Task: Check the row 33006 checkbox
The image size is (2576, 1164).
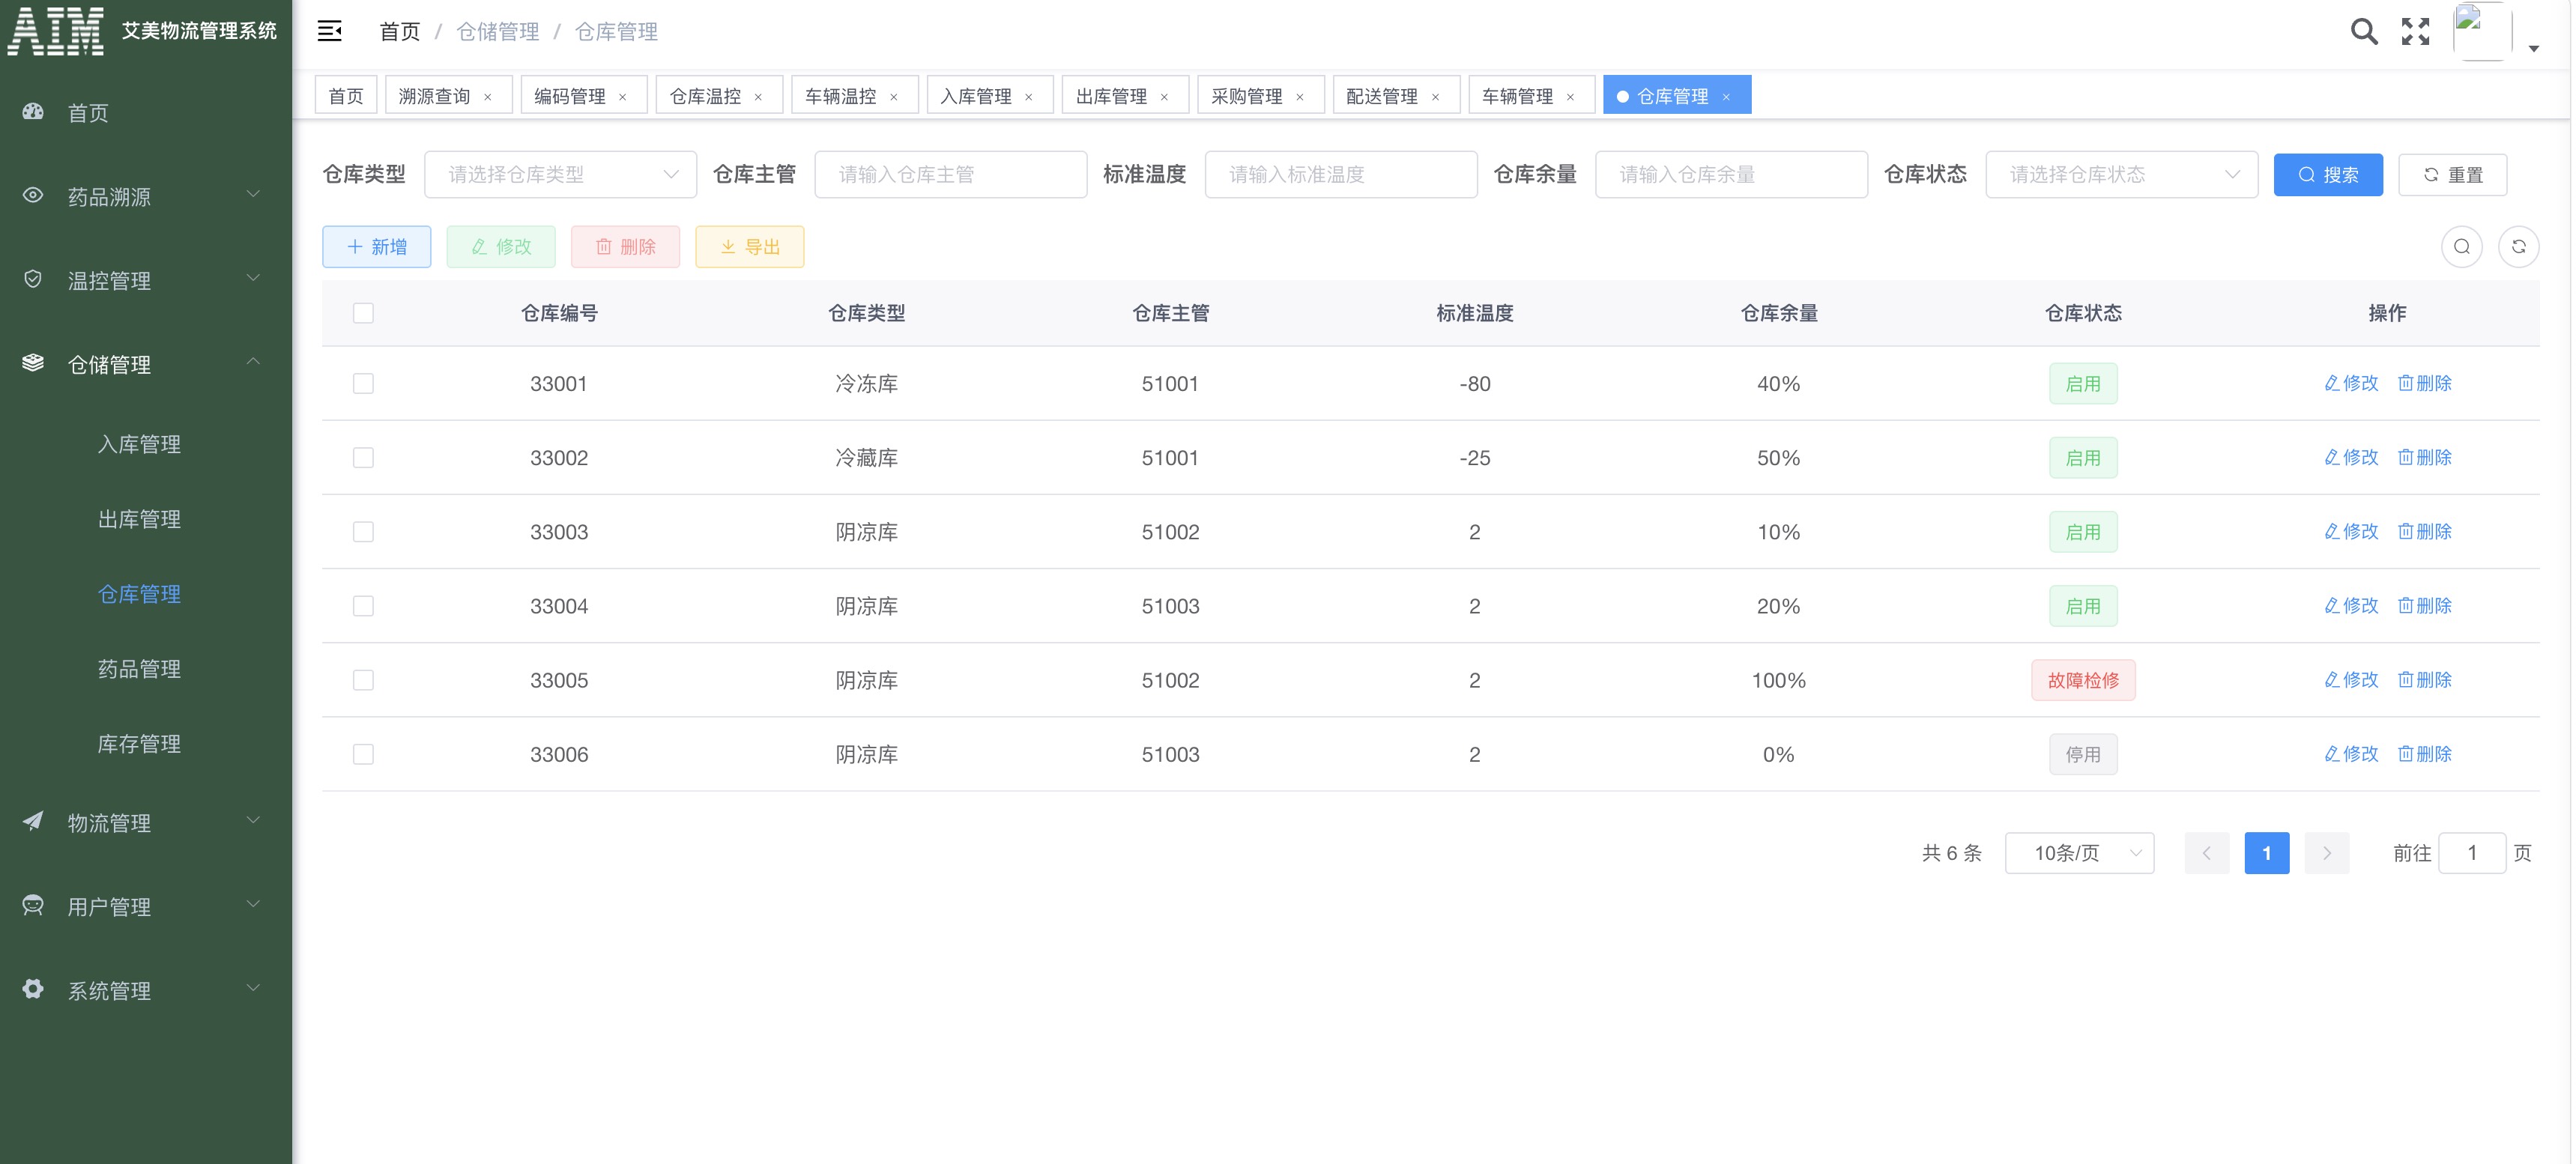Action: [x=363, y=753]
